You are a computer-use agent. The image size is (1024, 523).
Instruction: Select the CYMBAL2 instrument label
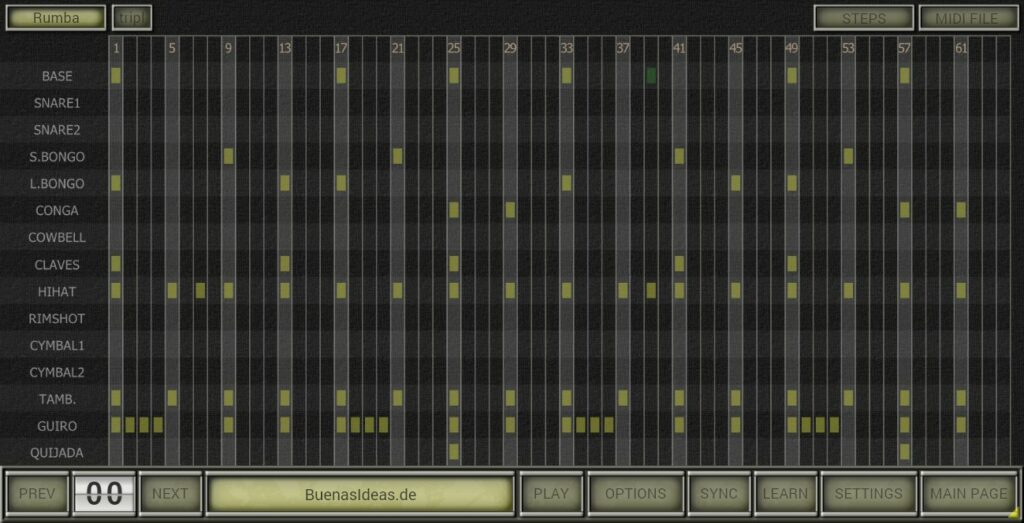pyautogui.click(x=57, y=373)
